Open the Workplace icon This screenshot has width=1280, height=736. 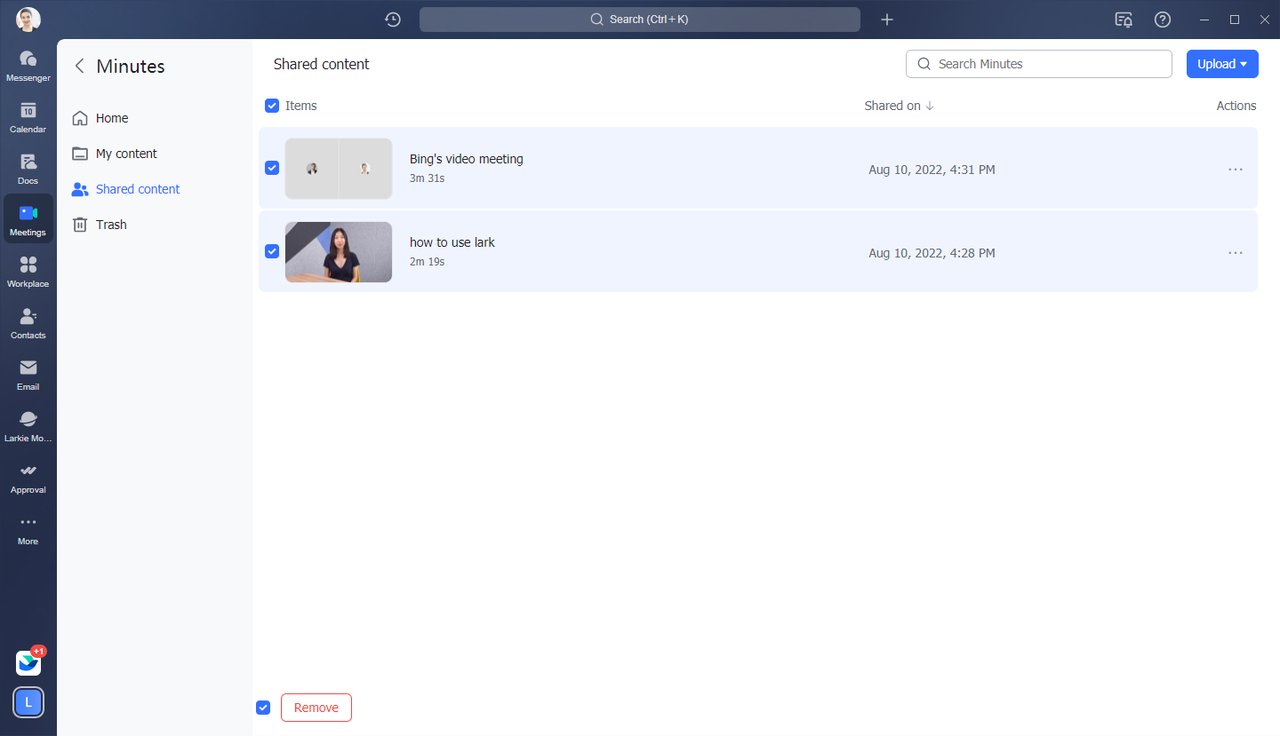pyautogui.click(x=28, y=270)
